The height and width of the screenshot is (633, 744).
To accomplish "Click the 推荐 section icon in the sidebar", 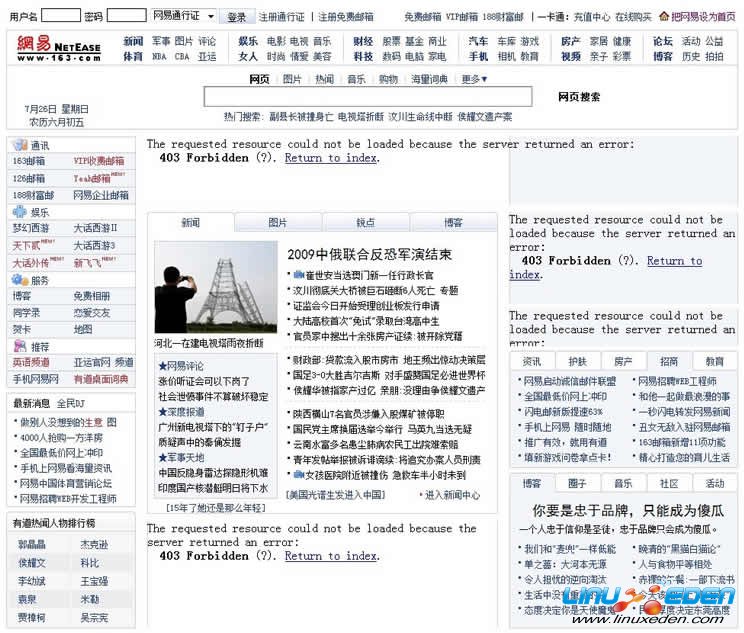I will (20, 346).
